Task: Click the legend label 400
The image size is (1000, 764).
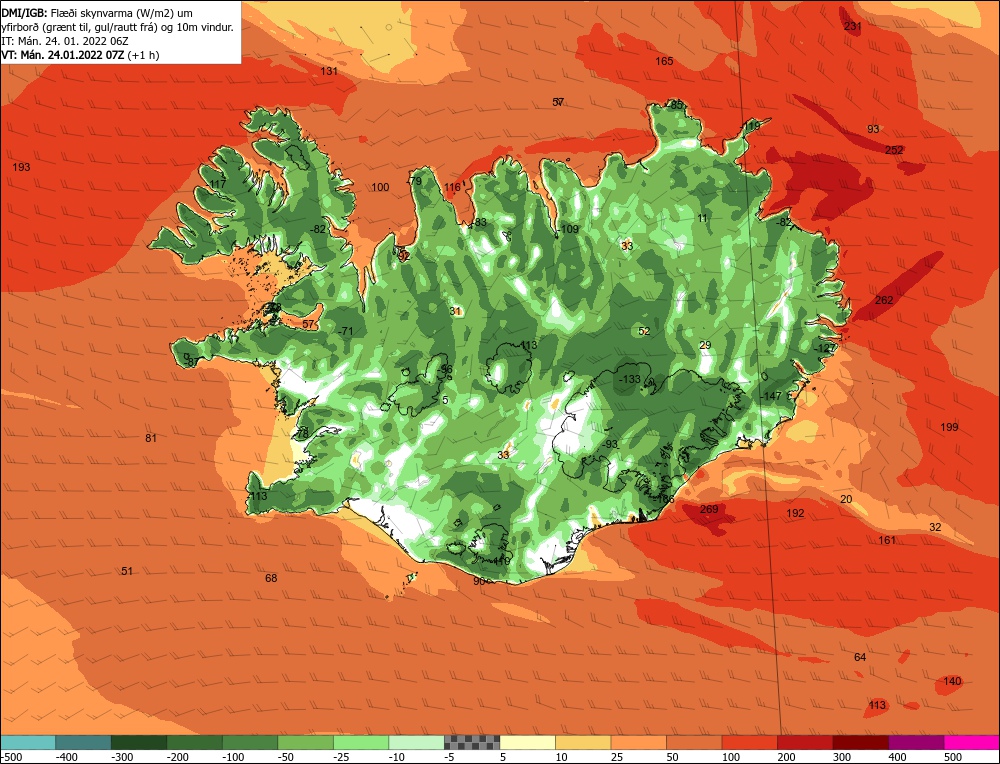Action: pos(897,757)
